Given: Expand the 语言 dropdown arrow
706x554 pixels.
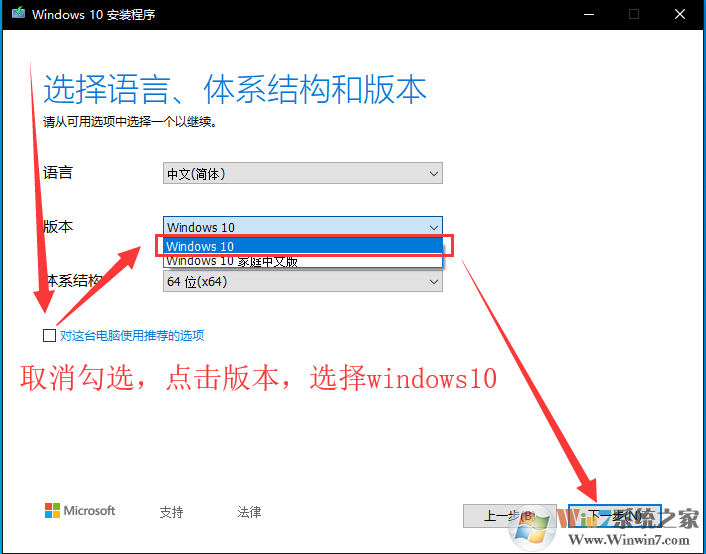Looking at the screenshot, I should pyautogui.click(x=433, y=174).
